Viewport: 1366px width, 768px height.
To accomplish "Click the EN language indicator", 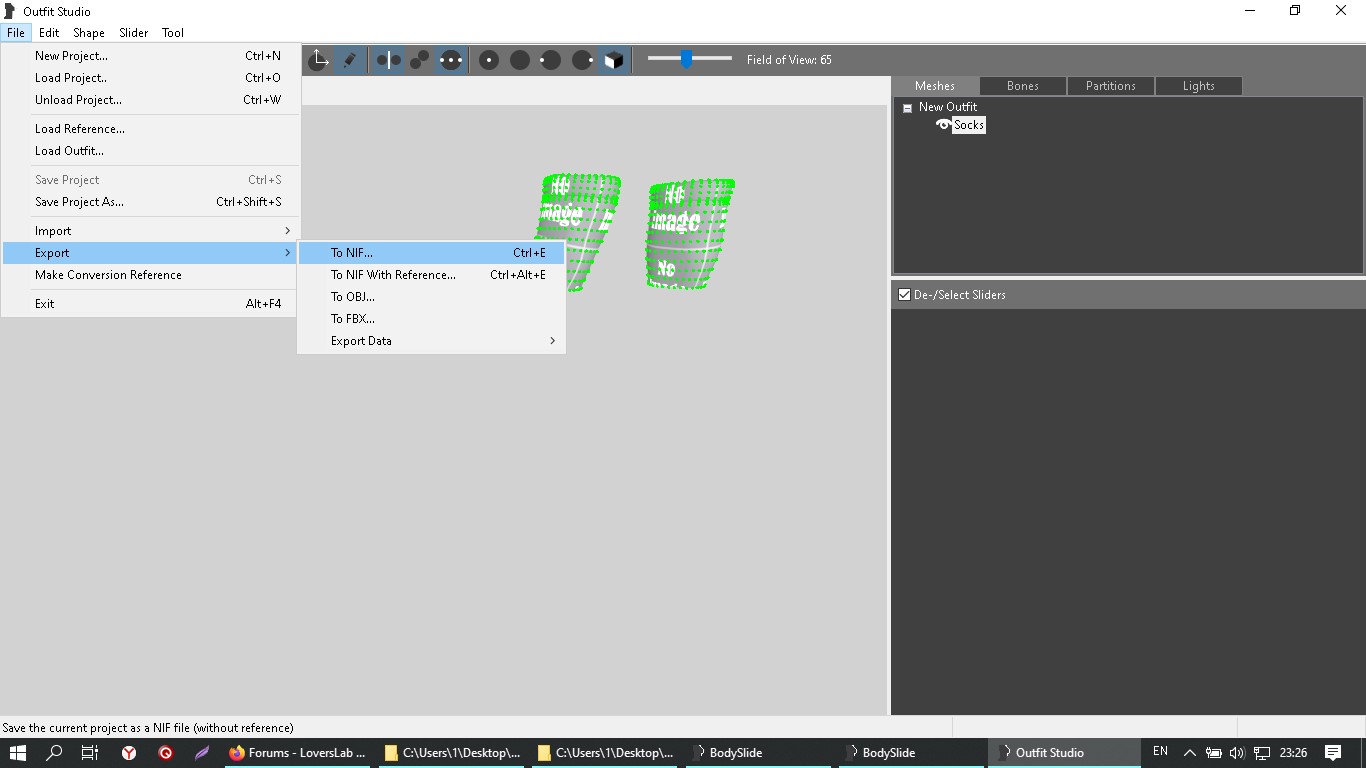I will click(x=1160, y=751).
